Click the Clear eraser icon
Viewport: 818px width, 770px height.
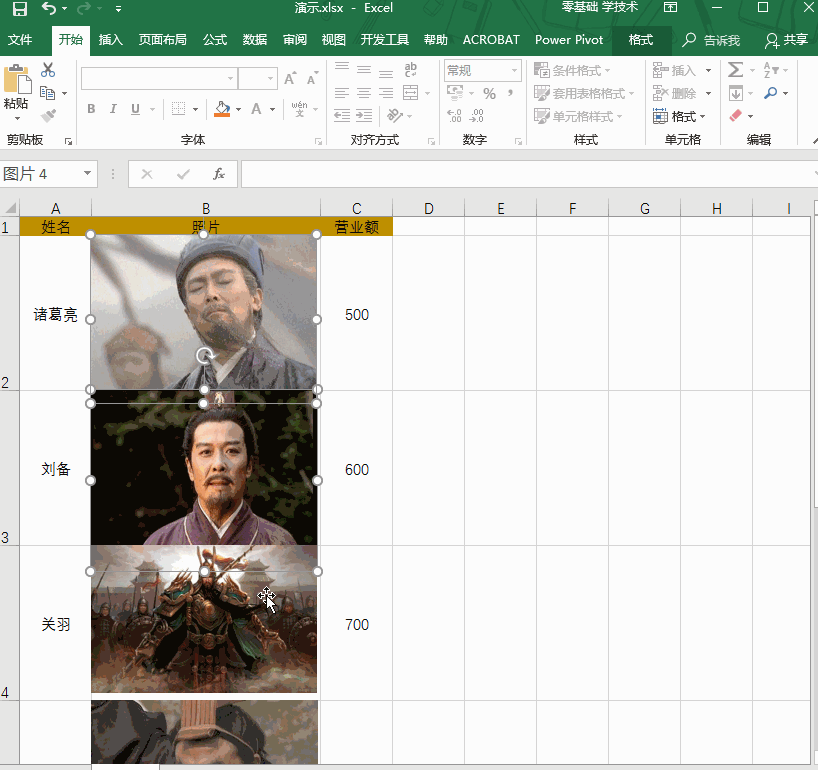[x=736, y=115]
